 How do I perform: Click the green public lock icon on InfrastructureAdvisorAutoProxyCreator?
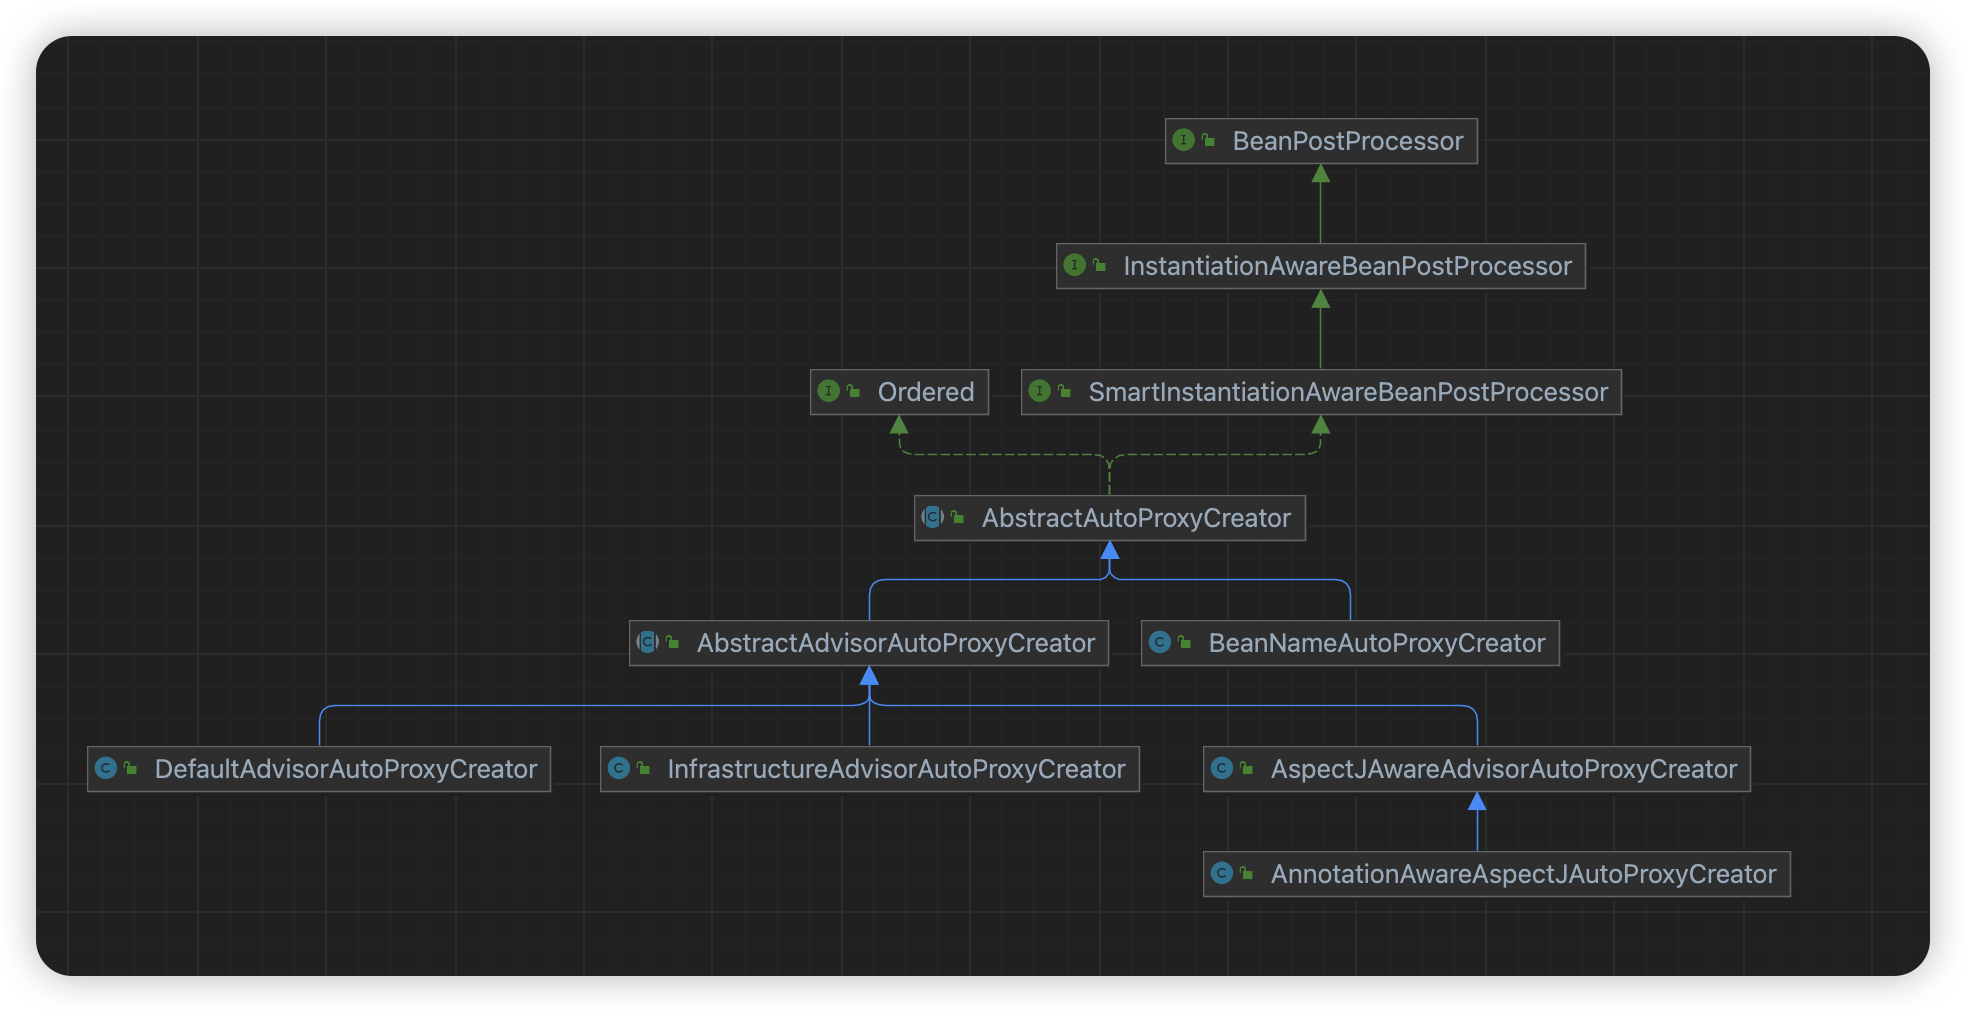click(643, 768)
